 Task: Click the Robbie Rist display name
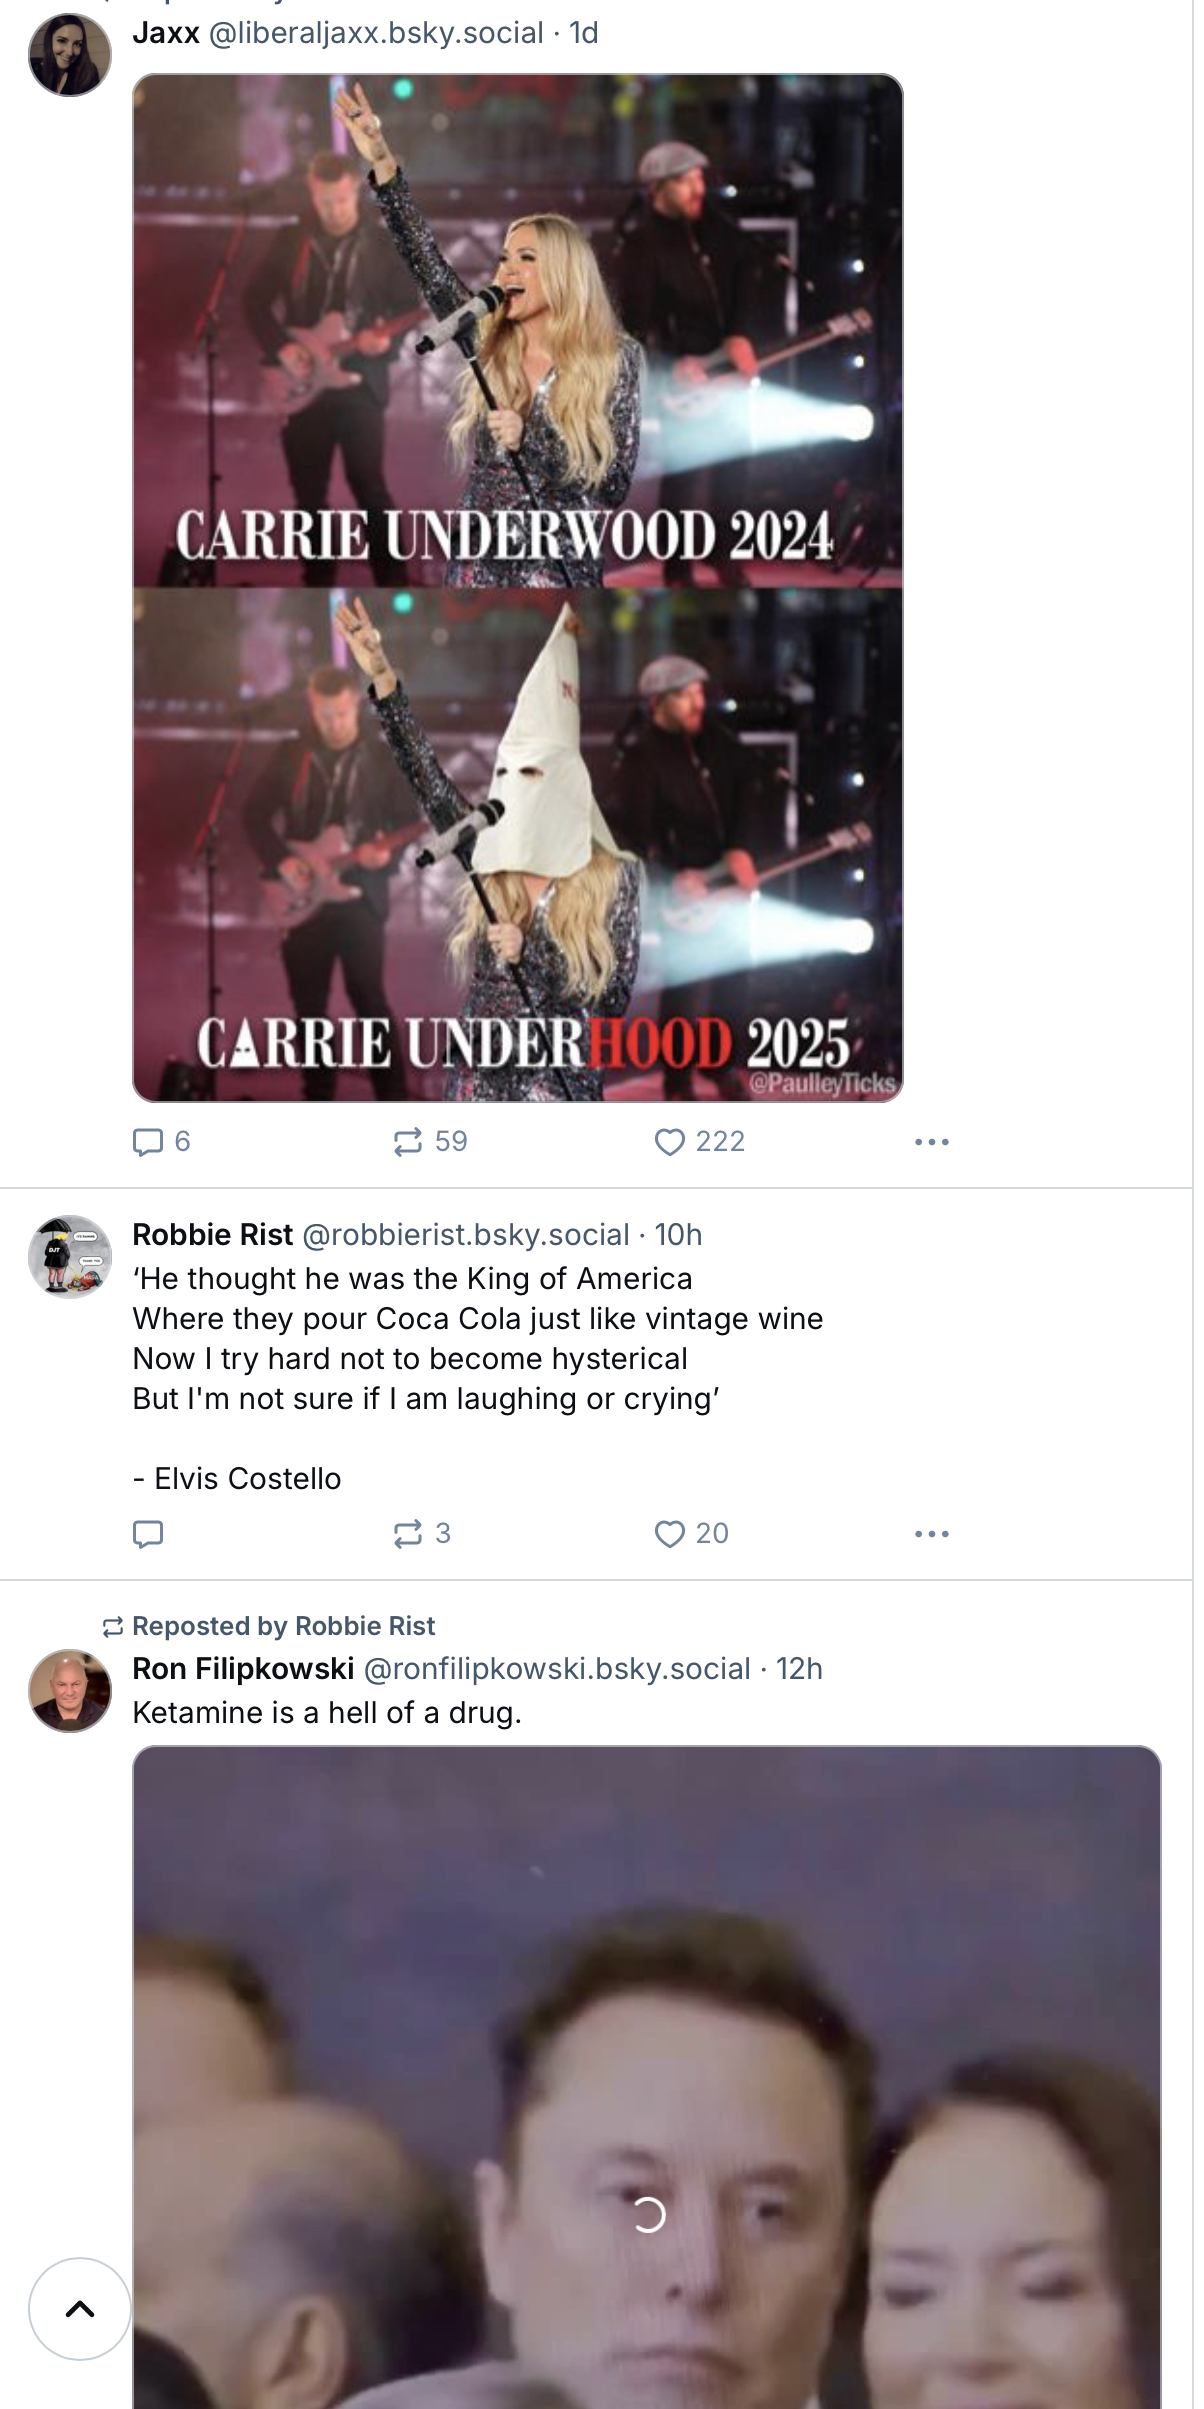213,1235
